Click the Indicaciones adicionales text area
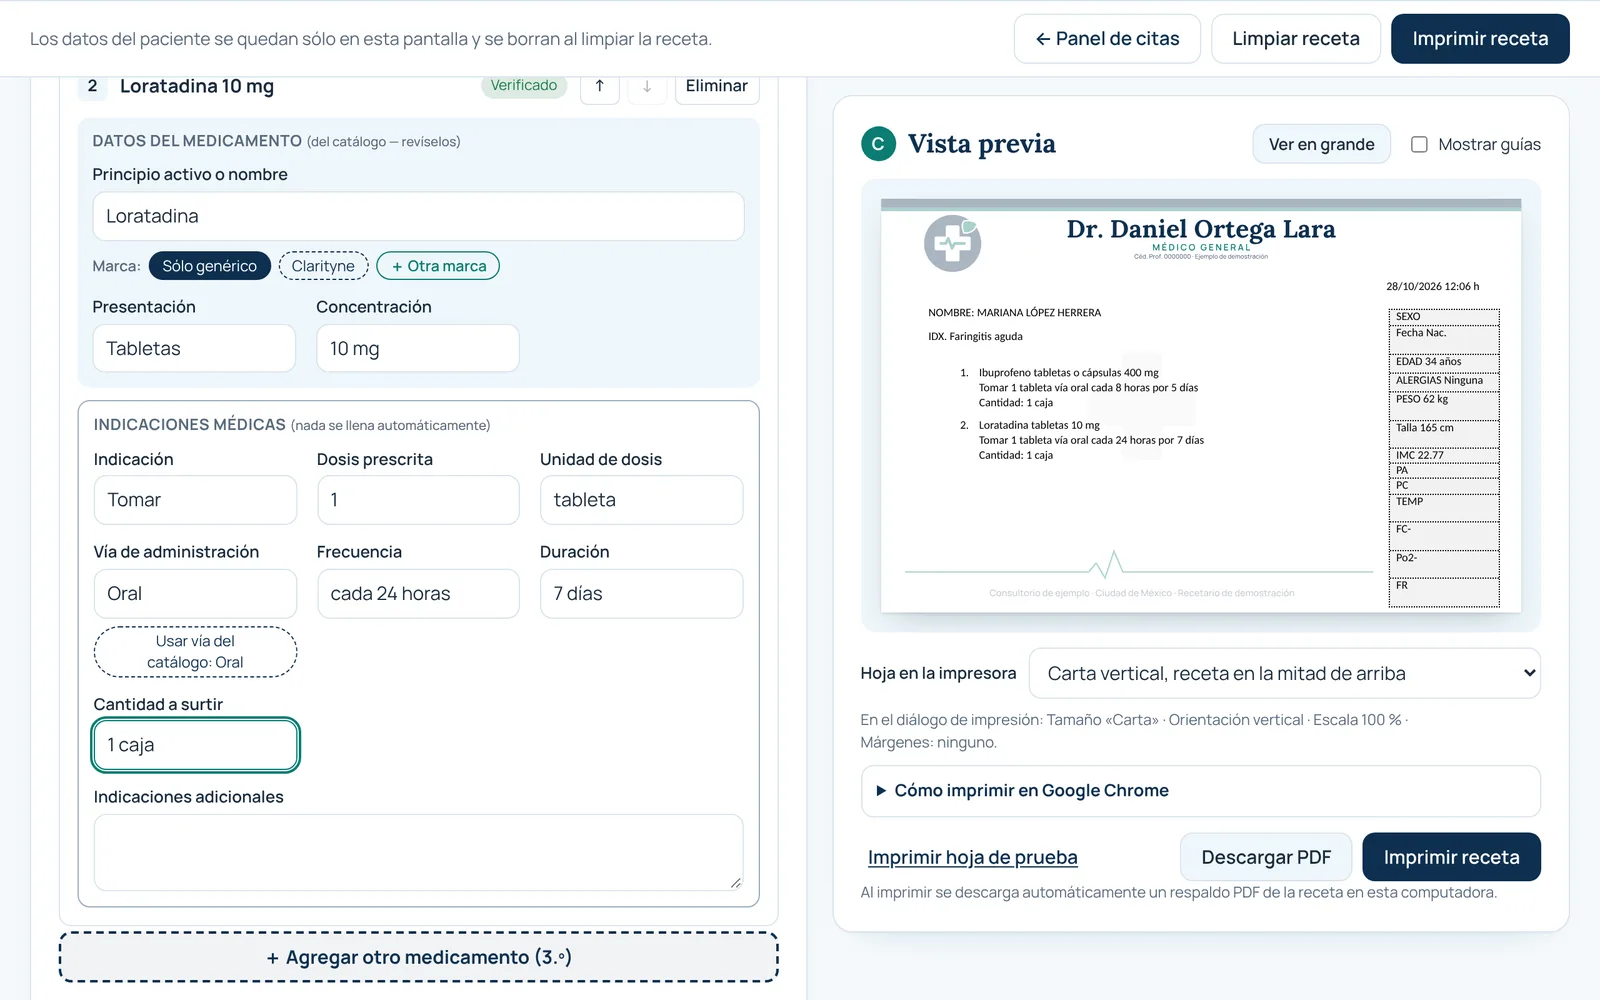Screen dimensions: 1600x1000 tap(418, 852)
